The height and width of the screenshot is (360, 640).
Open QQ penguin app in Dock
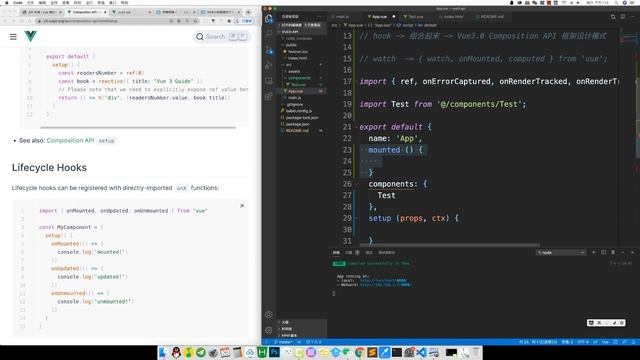point(176,352)
